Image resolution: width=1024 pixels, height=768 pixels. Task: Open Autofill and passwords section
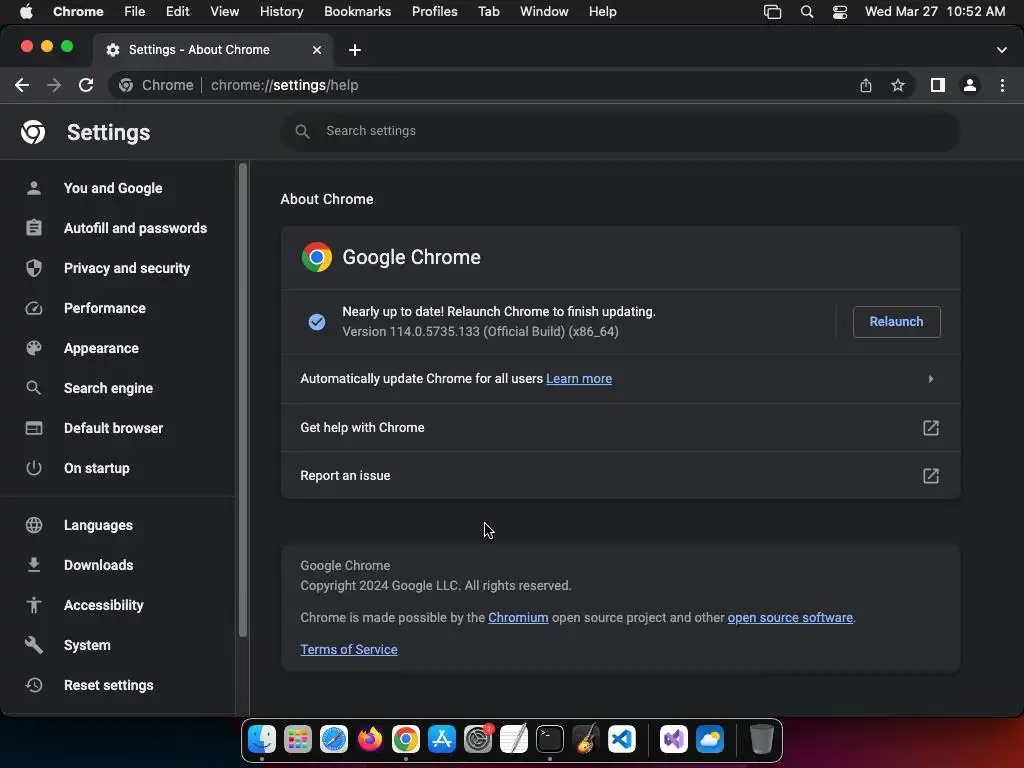click(x=135, y=228)
